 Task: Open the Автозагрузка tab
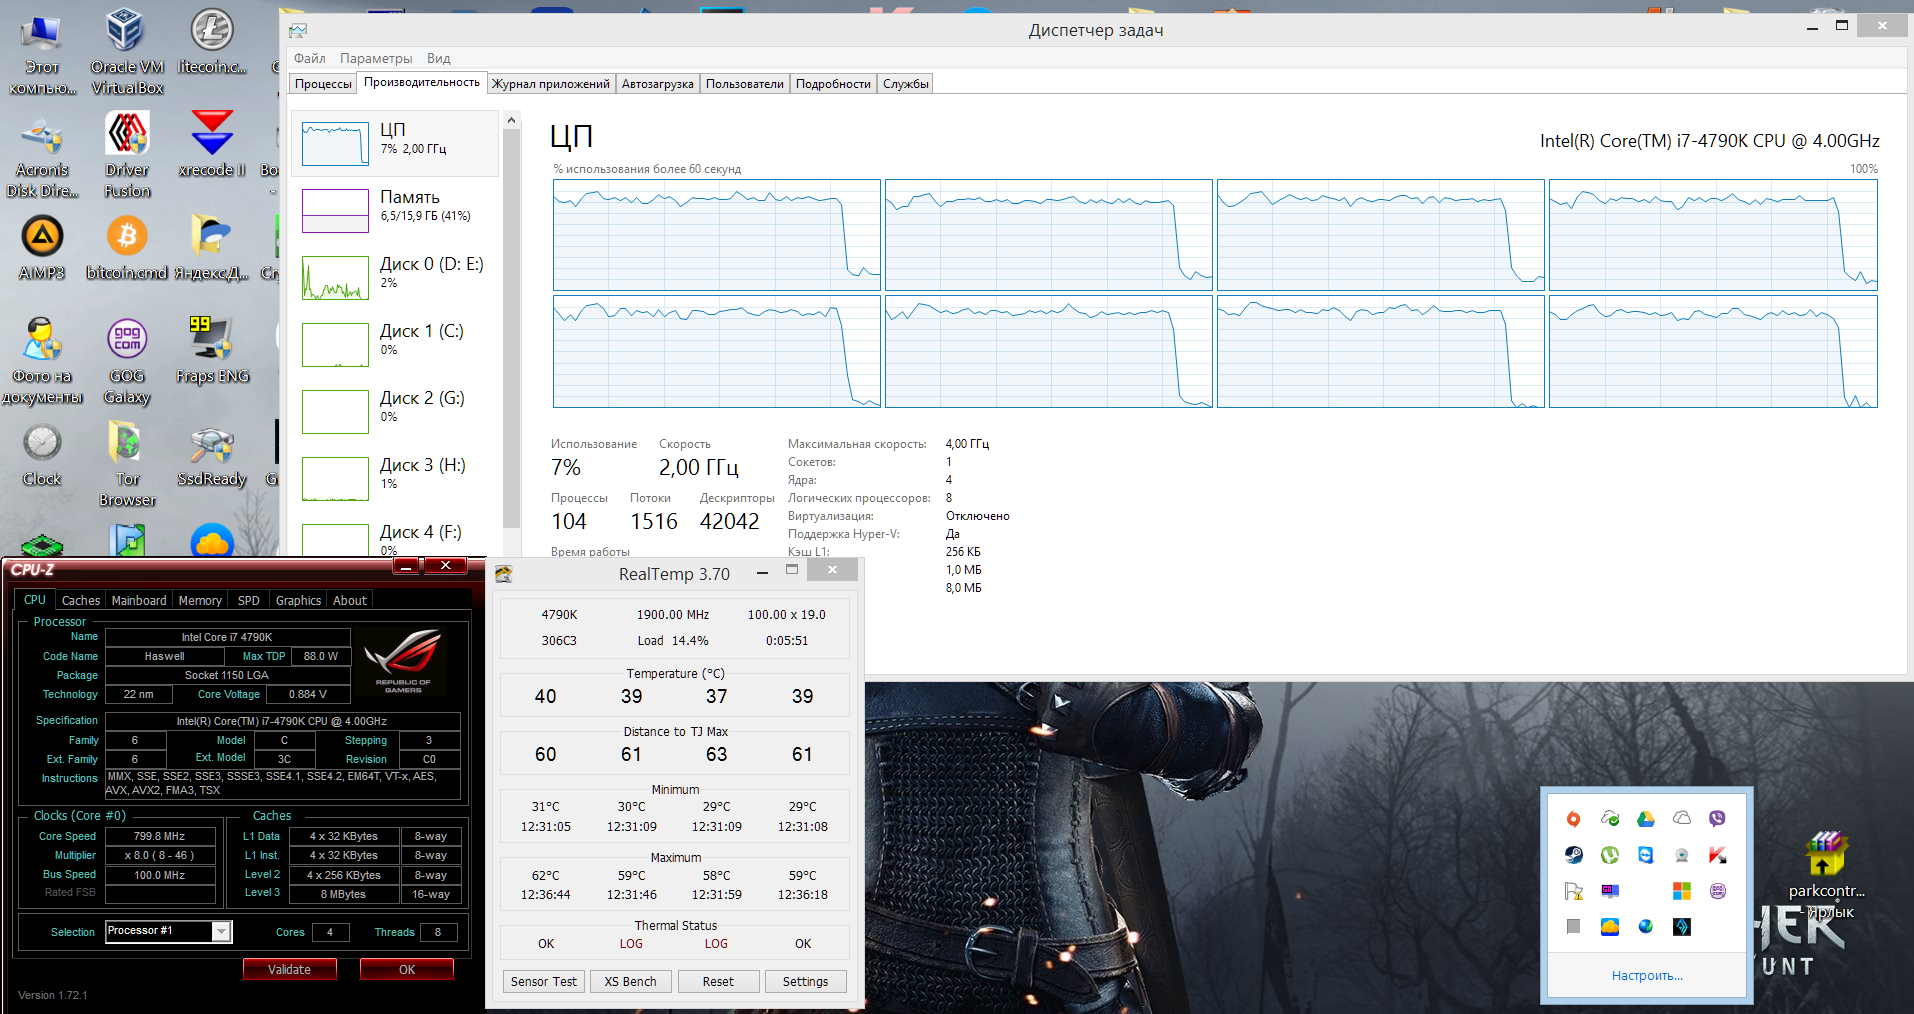pyautogui.click(x=657, y=84)
